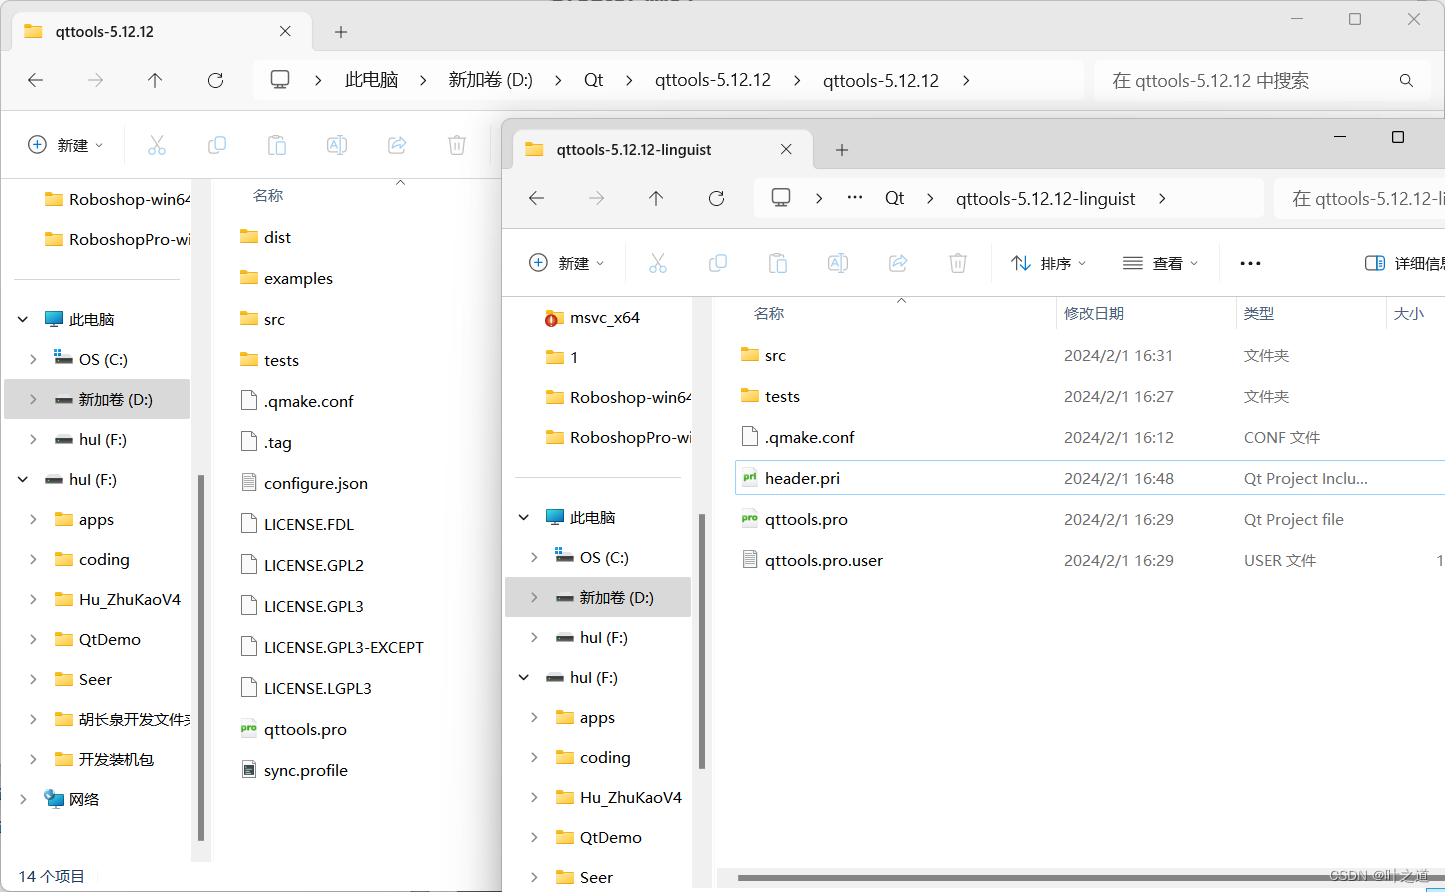Refresh the rear qttools-5.12.12 window
Image resolution: width=1445 pixels, height=892 pixels.
215,80
